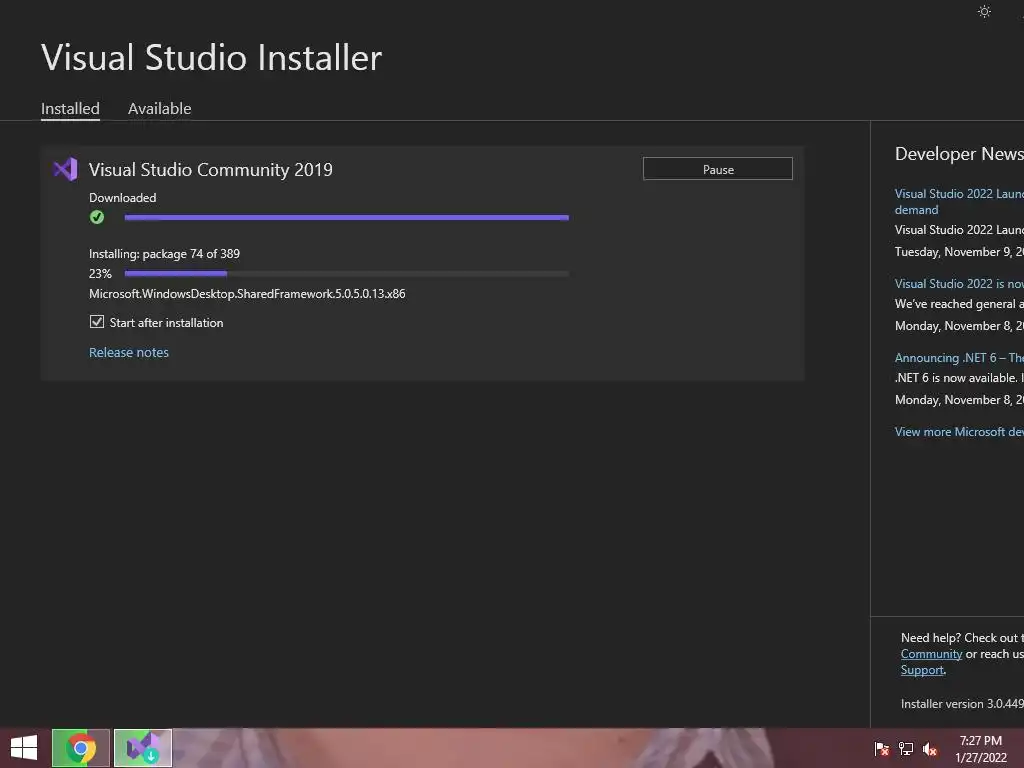Click the Tuesday, November 9 news date
This screenshot has width=1024, height=768.
(959, 252)
